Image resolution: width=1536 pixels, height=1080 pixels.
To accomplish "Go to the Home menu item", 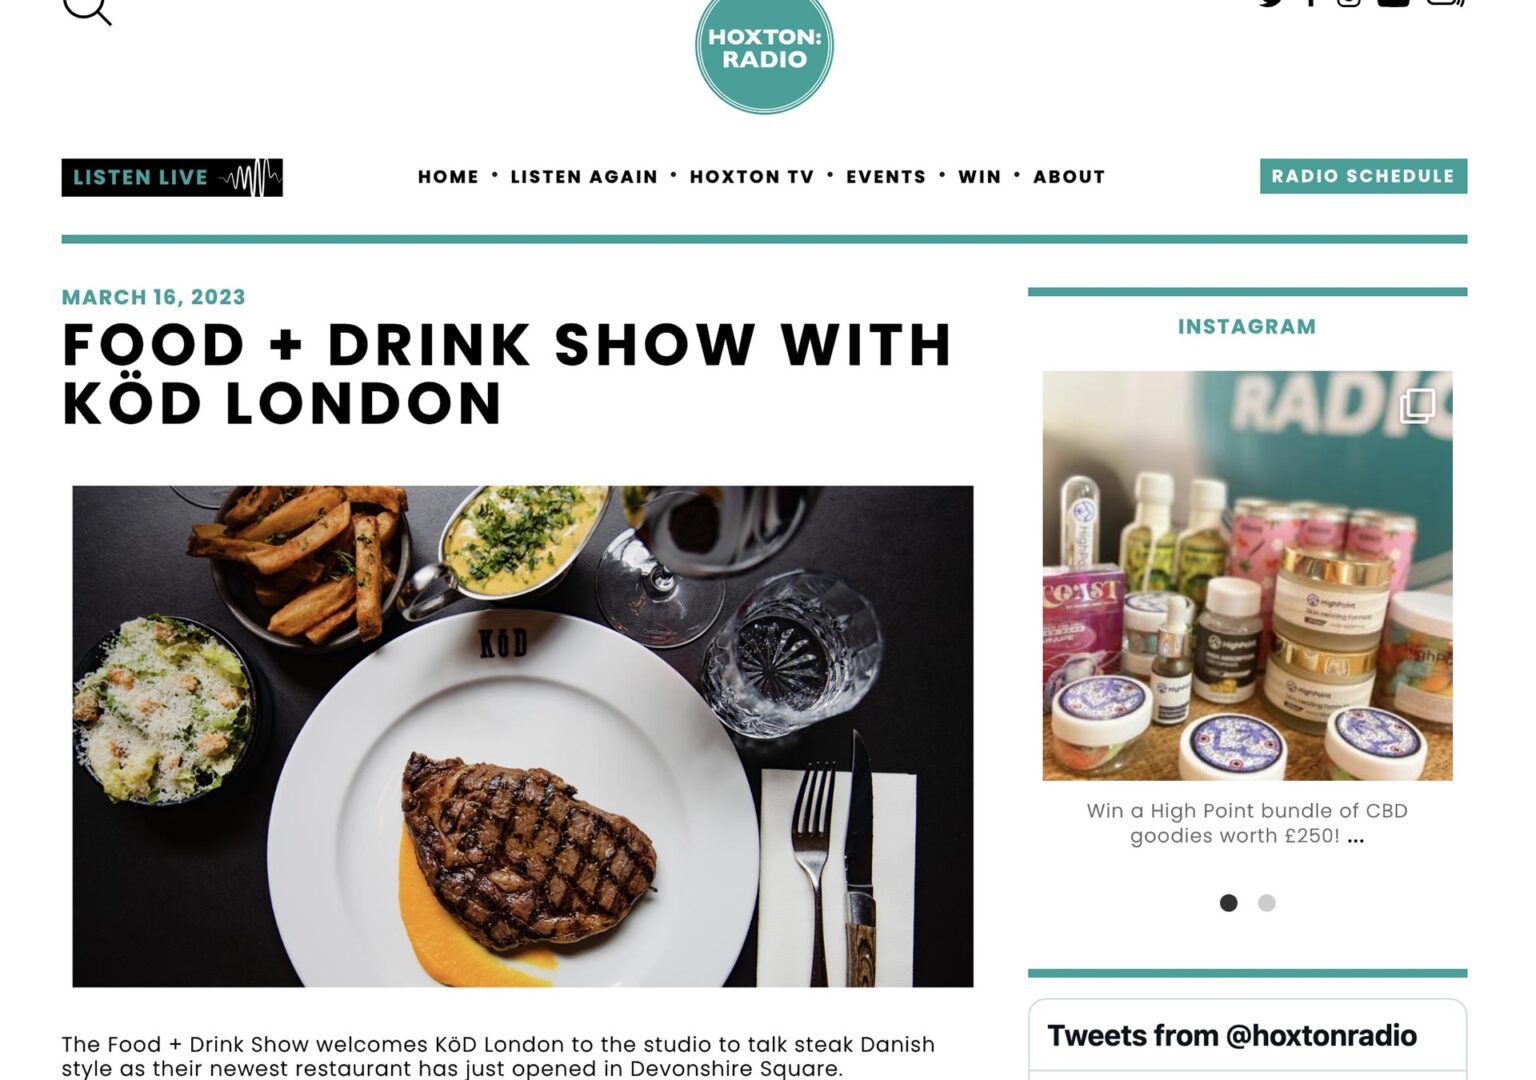I will pos(448,177).
